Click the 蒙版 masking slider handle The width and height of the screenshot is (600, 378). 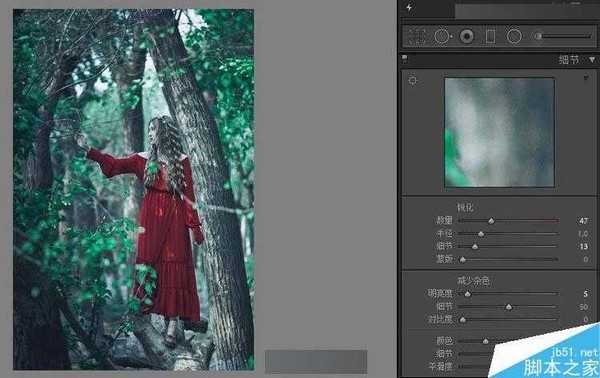(x=463, y=260)
